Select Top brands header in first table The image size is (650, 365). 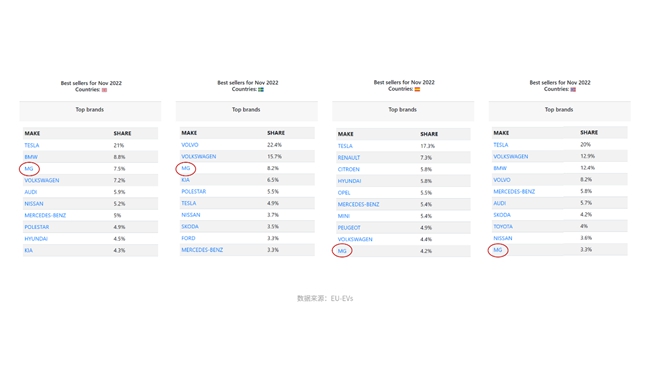click(x=90, y=110)
